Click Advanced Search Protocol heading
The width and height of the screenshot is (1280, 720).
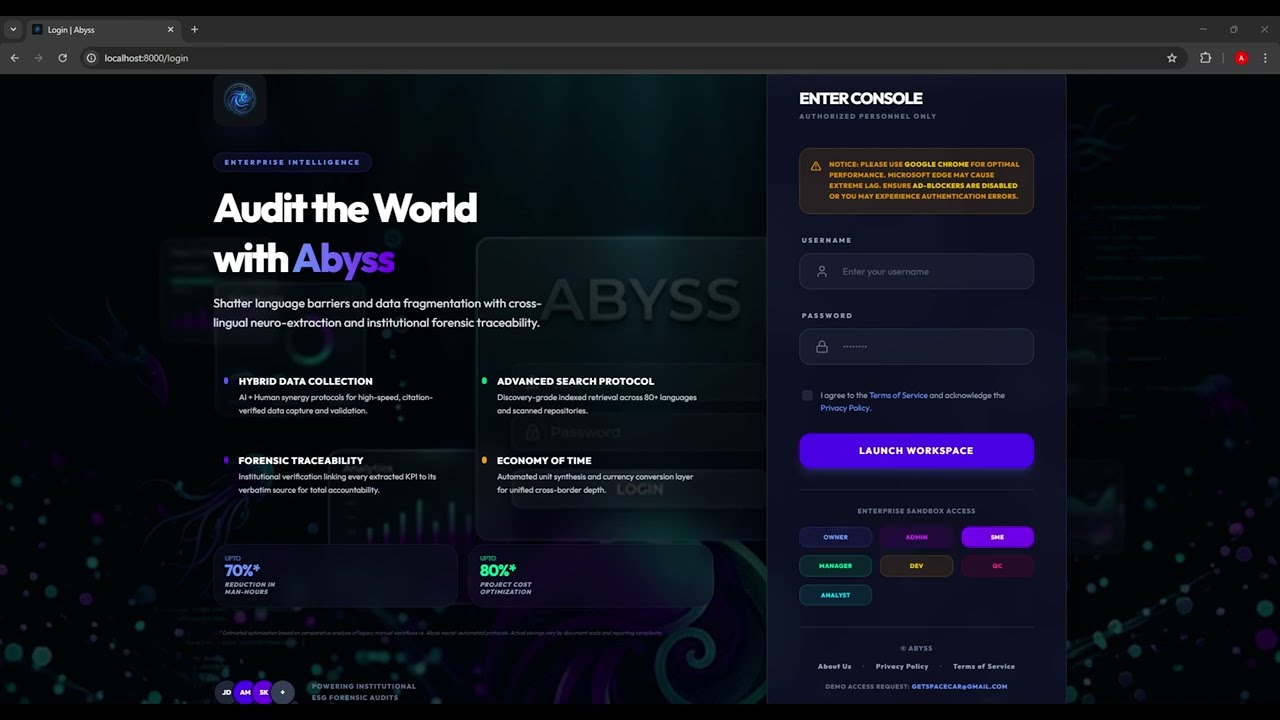(x=575, y=381)
